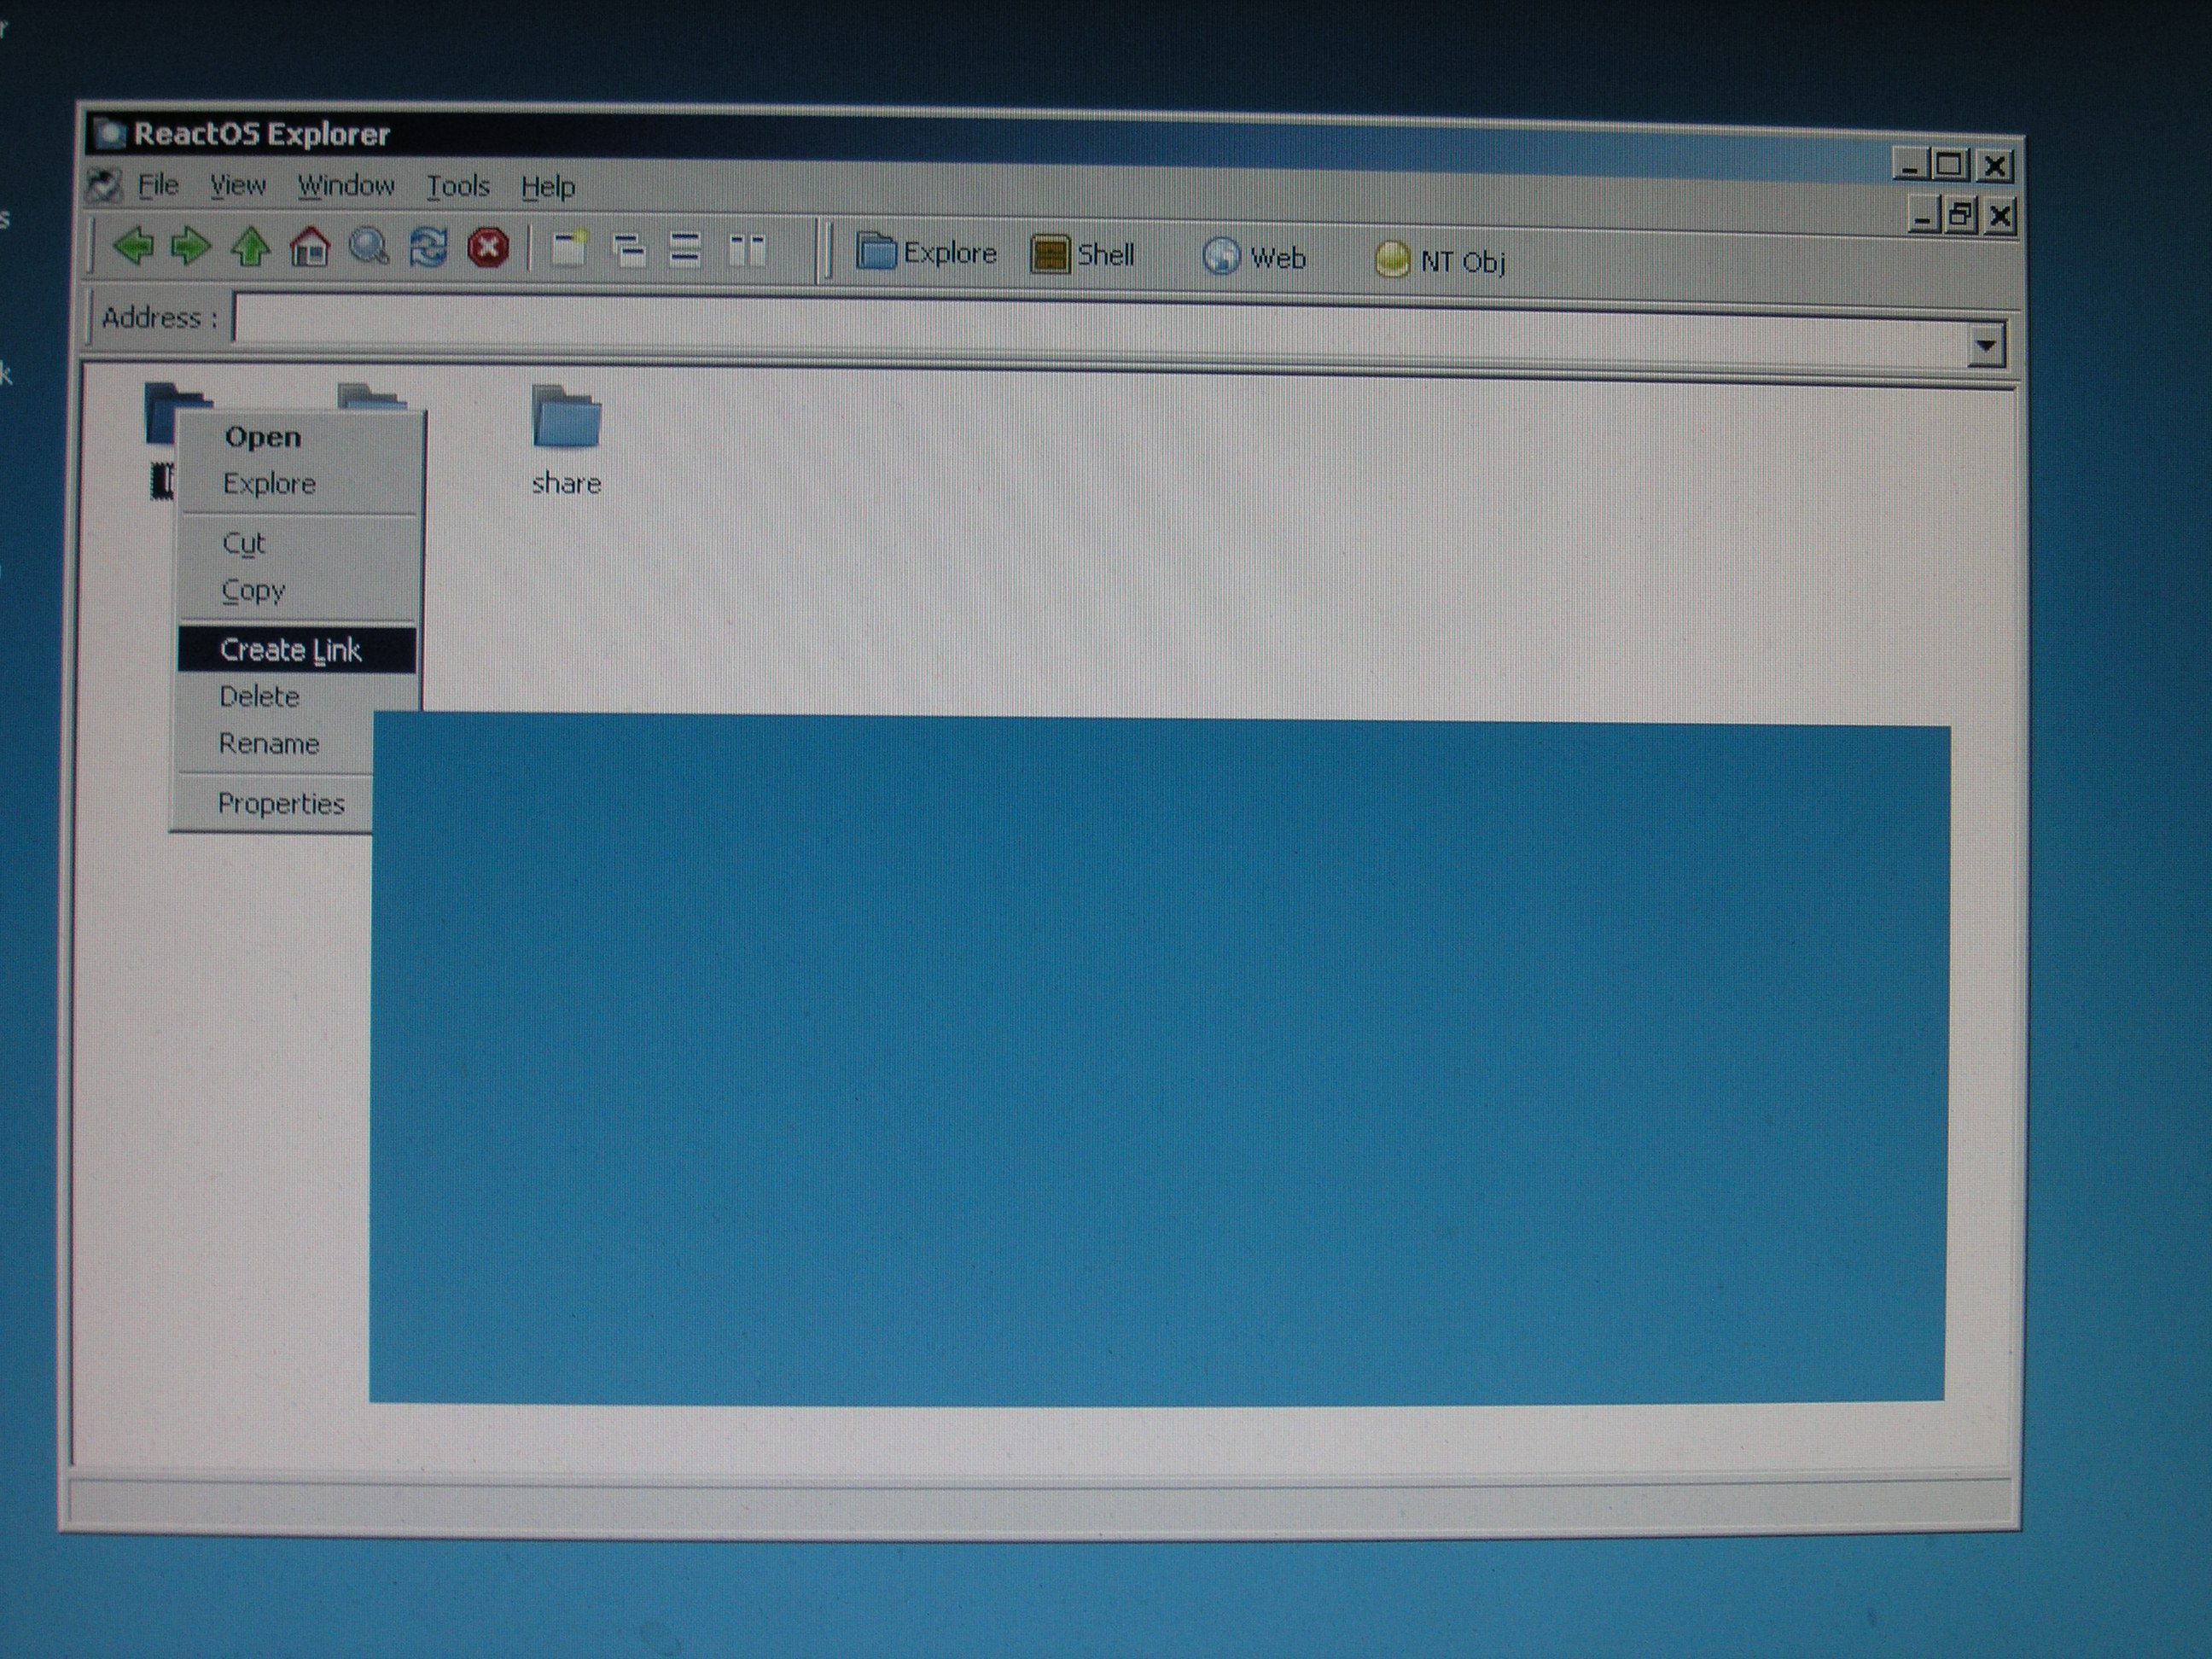Open the Tools menu
The image size is (2212, 1659).
click(x=458, y=187)
